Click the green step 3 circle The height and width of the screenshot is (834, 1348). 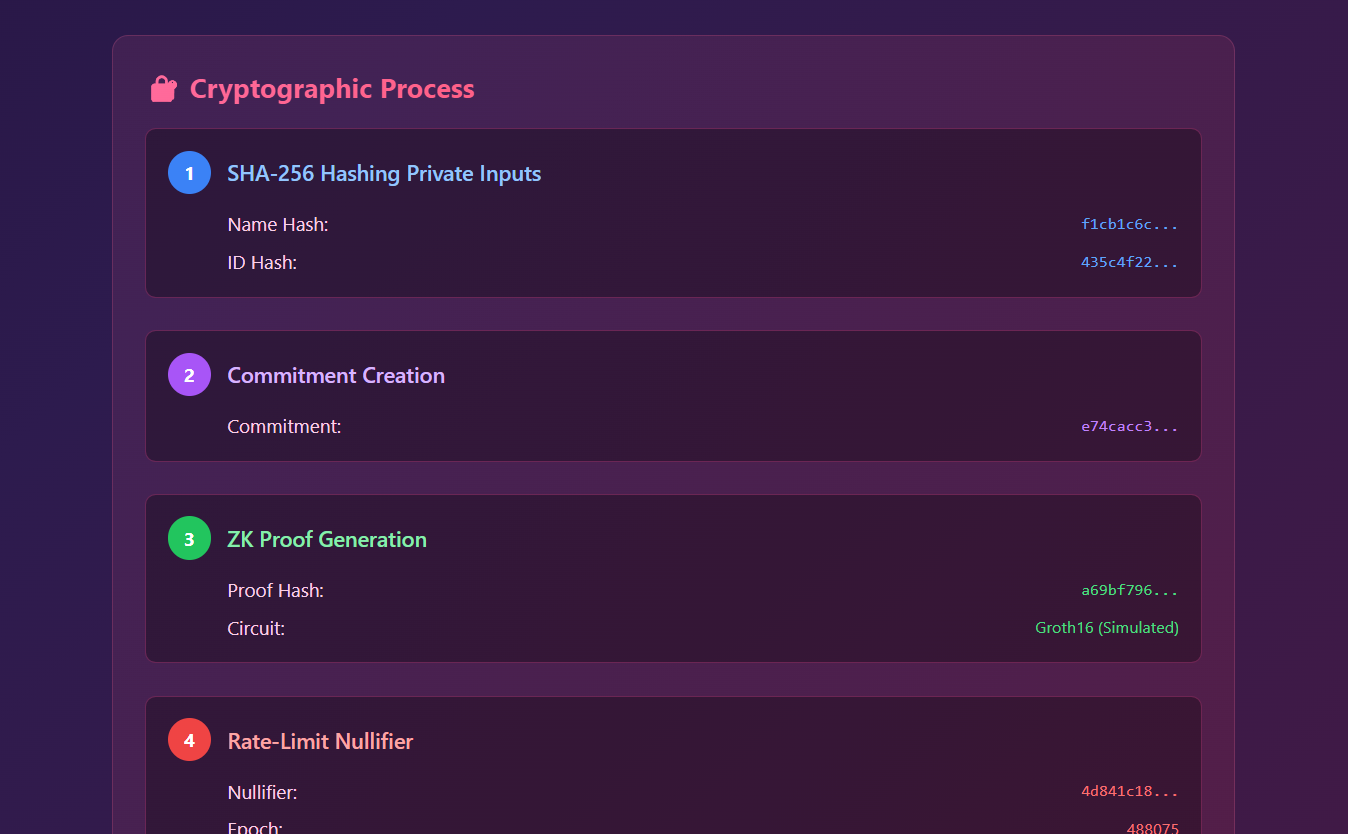tap(189, 539)
